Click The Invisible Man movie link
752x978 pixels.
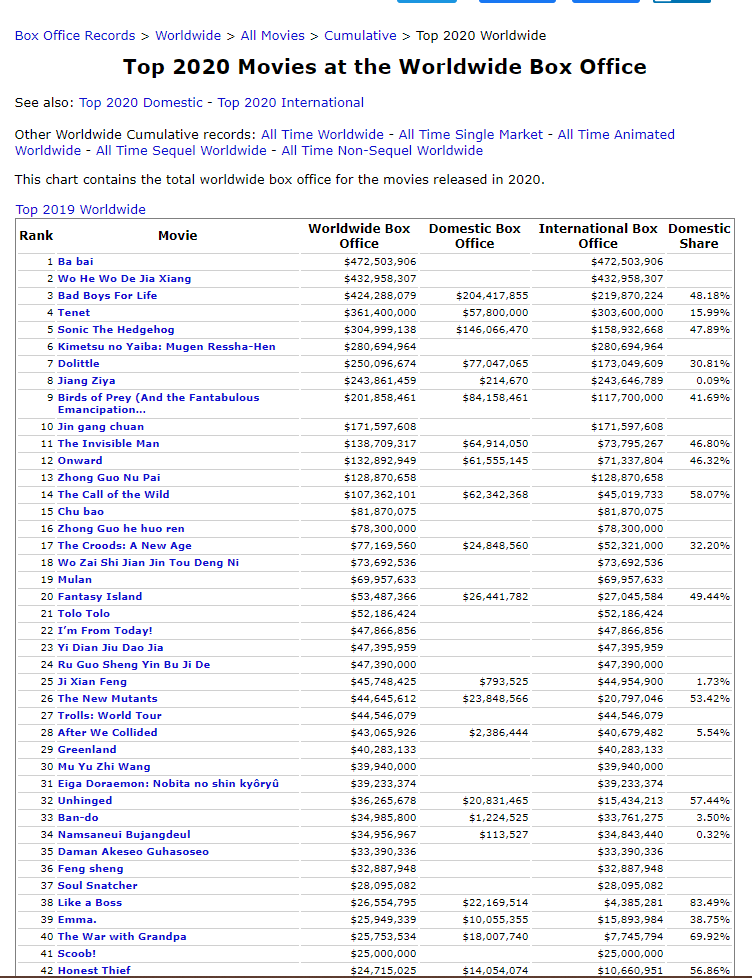108,443
